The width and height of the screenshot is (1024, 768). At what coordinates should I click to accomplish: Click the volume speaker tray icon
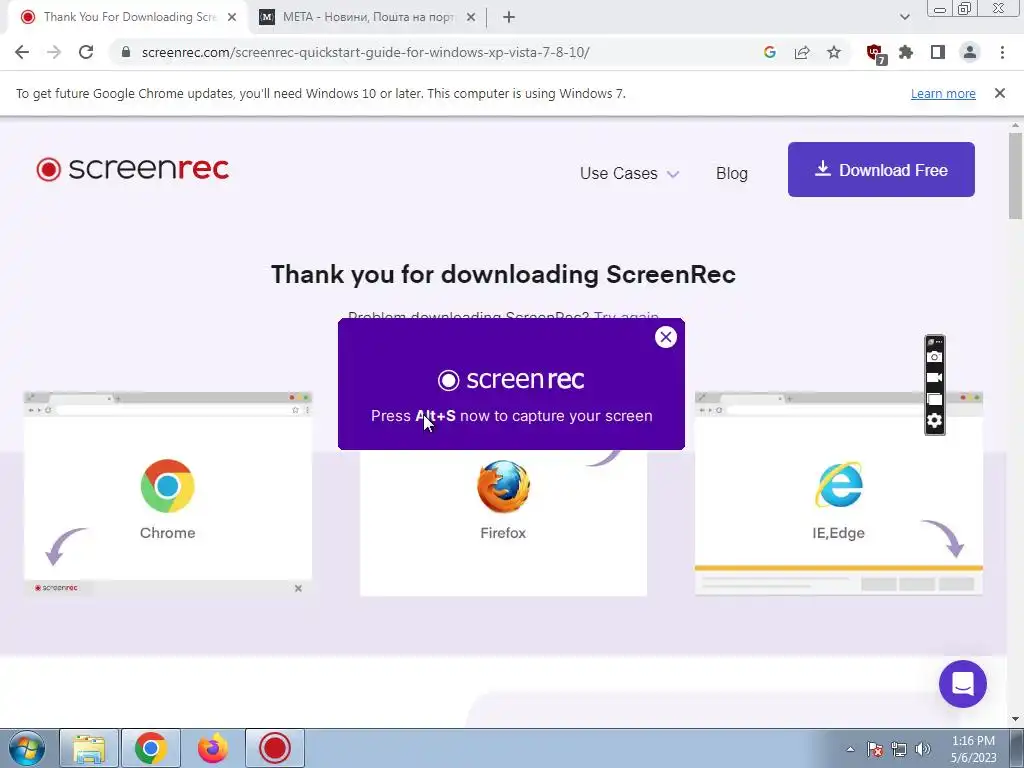[x=923, y=749]
